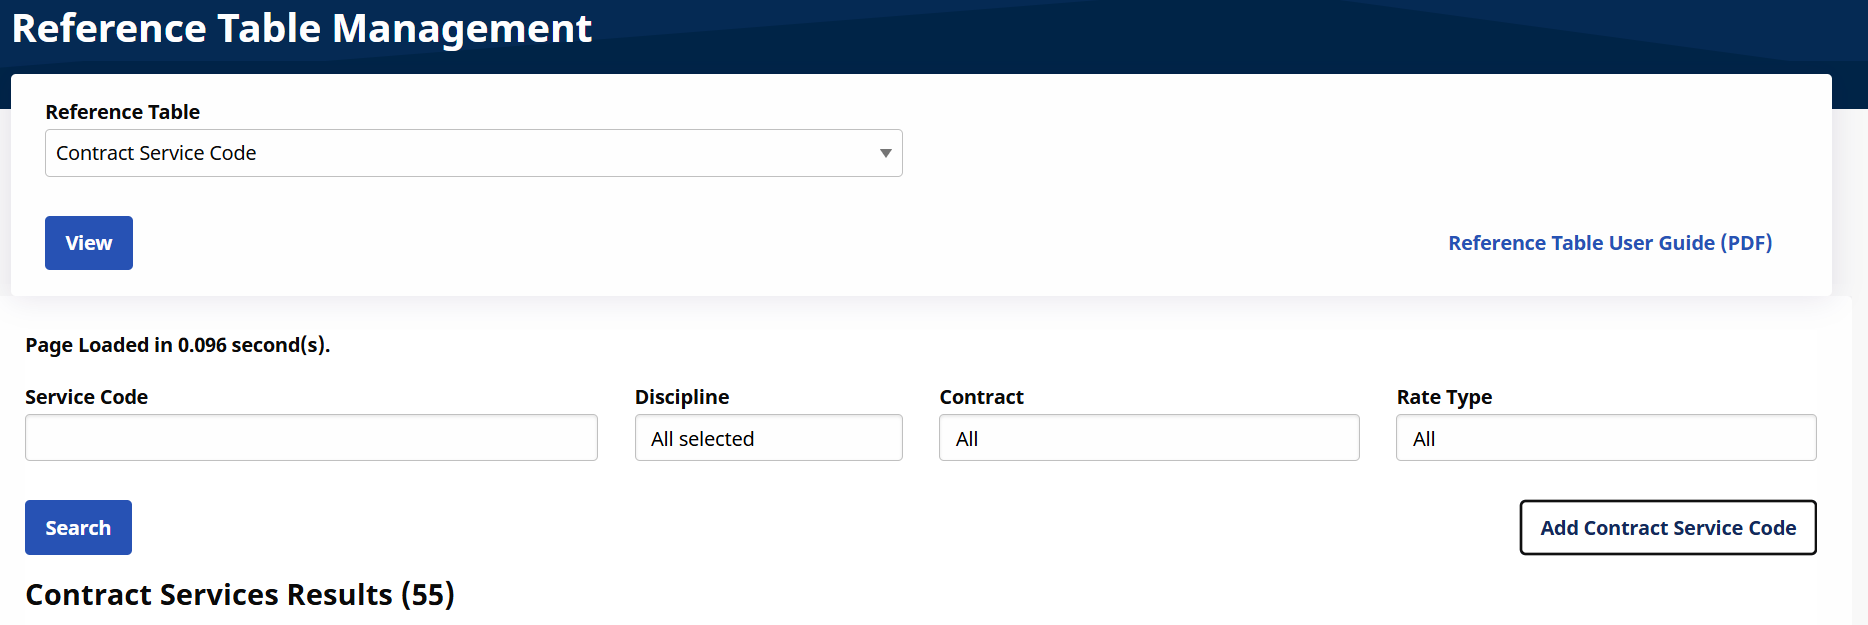The width and height of the screenshot is (1868, 625).
Task: Click the Reference Table dropdown arrow
Action: 885,153
